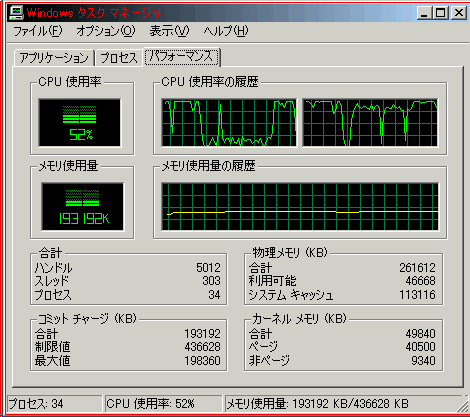Click the handle count value 5012
The image size is (470, 417).
click(x=208, y=268)
